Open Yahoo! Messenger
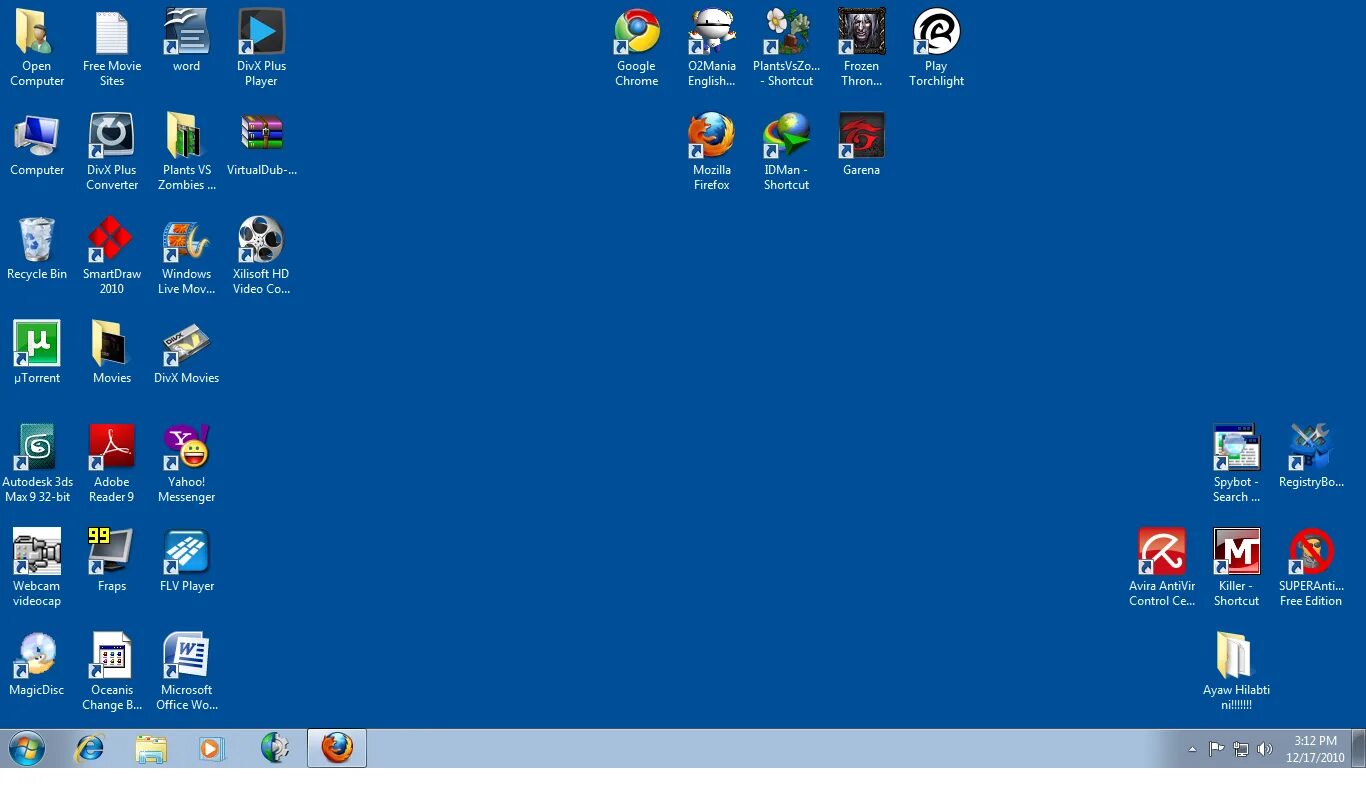Viewport: 1366px width, 794px height. tap(186, 447)
